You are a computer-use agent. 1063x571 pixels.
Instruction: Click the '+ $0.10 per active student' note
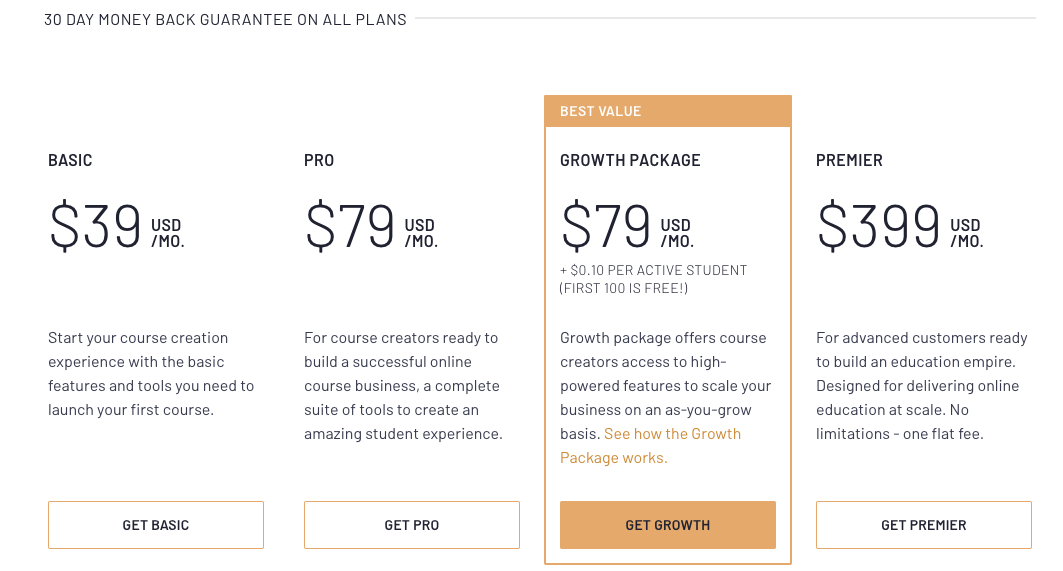click(653, 270)
